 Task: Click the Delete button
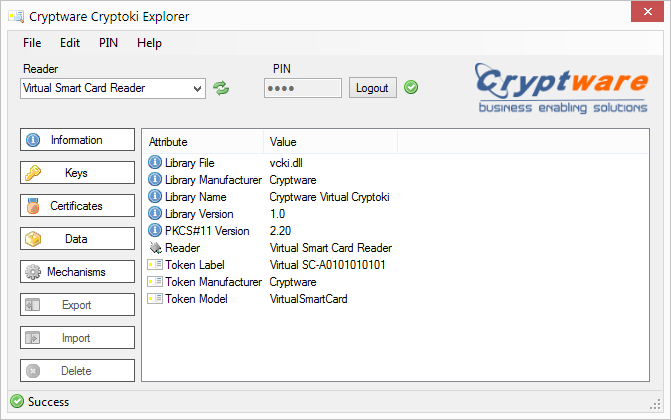tap(77, 370)
